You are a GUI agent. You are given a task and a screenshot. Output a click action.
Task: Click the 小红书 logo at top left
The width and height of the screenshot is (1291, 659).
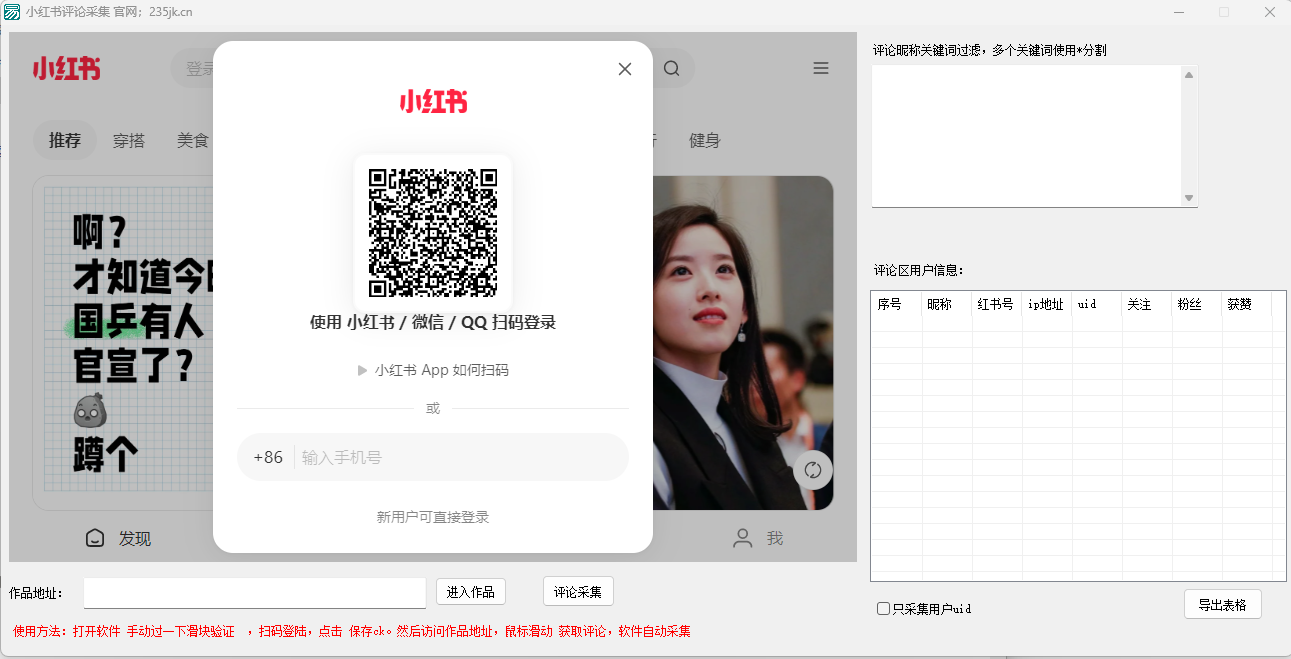click(x=66, y=68)
